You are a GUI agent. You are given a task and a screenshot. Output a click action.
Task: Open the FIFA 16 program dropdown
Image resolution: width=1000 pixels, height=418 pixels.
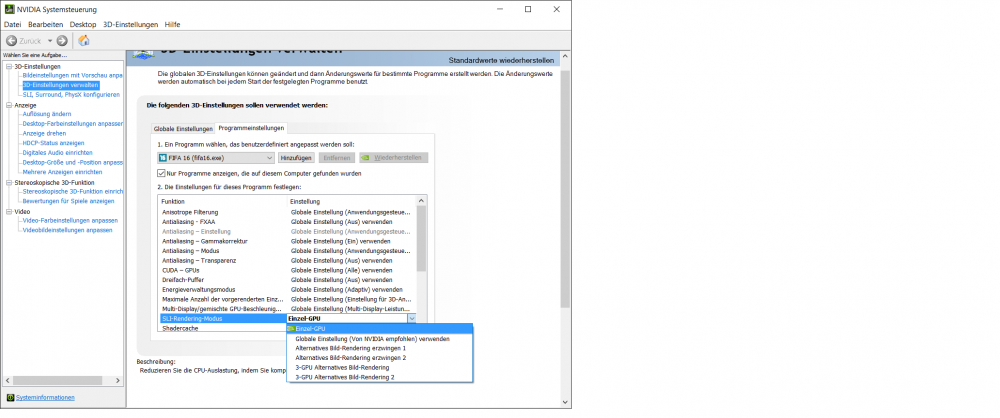269,158
